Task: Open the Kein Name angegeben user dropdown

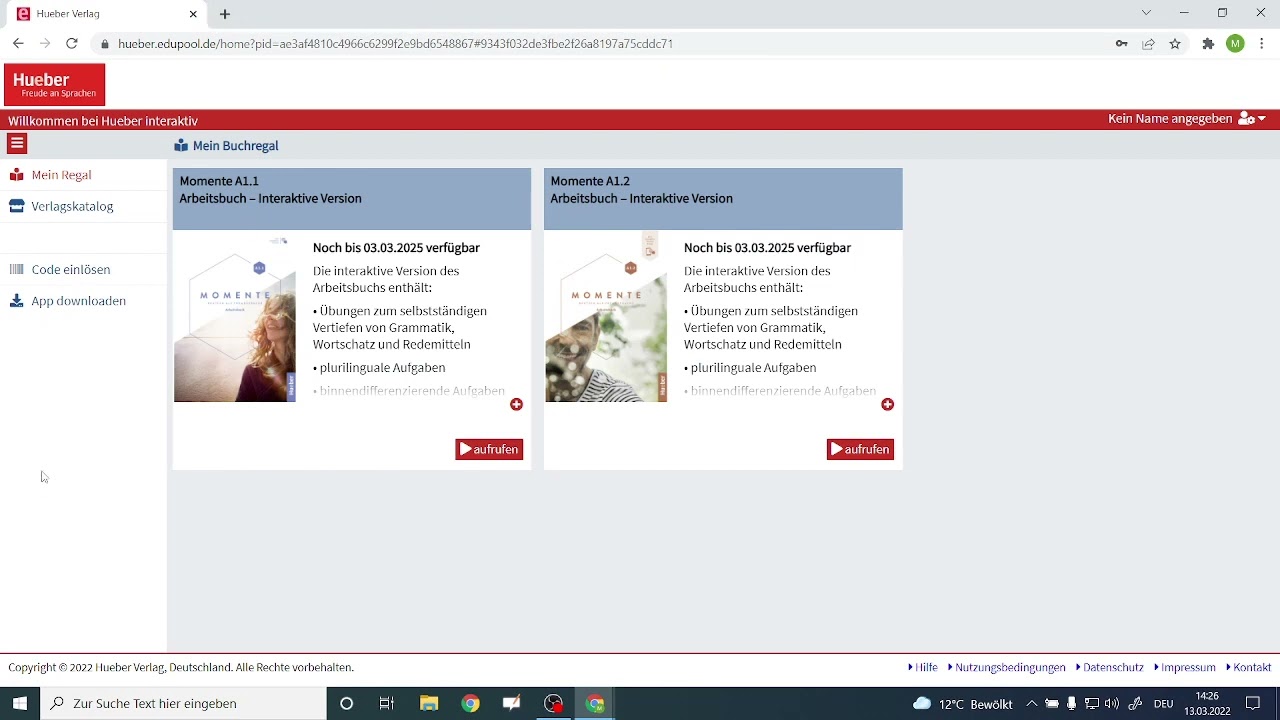Action: 1187,119
